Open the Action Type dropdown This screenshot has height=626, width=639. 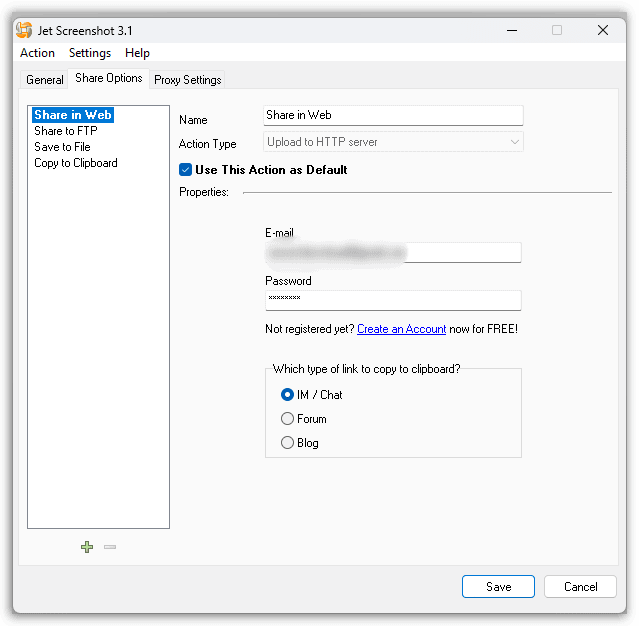393,142
